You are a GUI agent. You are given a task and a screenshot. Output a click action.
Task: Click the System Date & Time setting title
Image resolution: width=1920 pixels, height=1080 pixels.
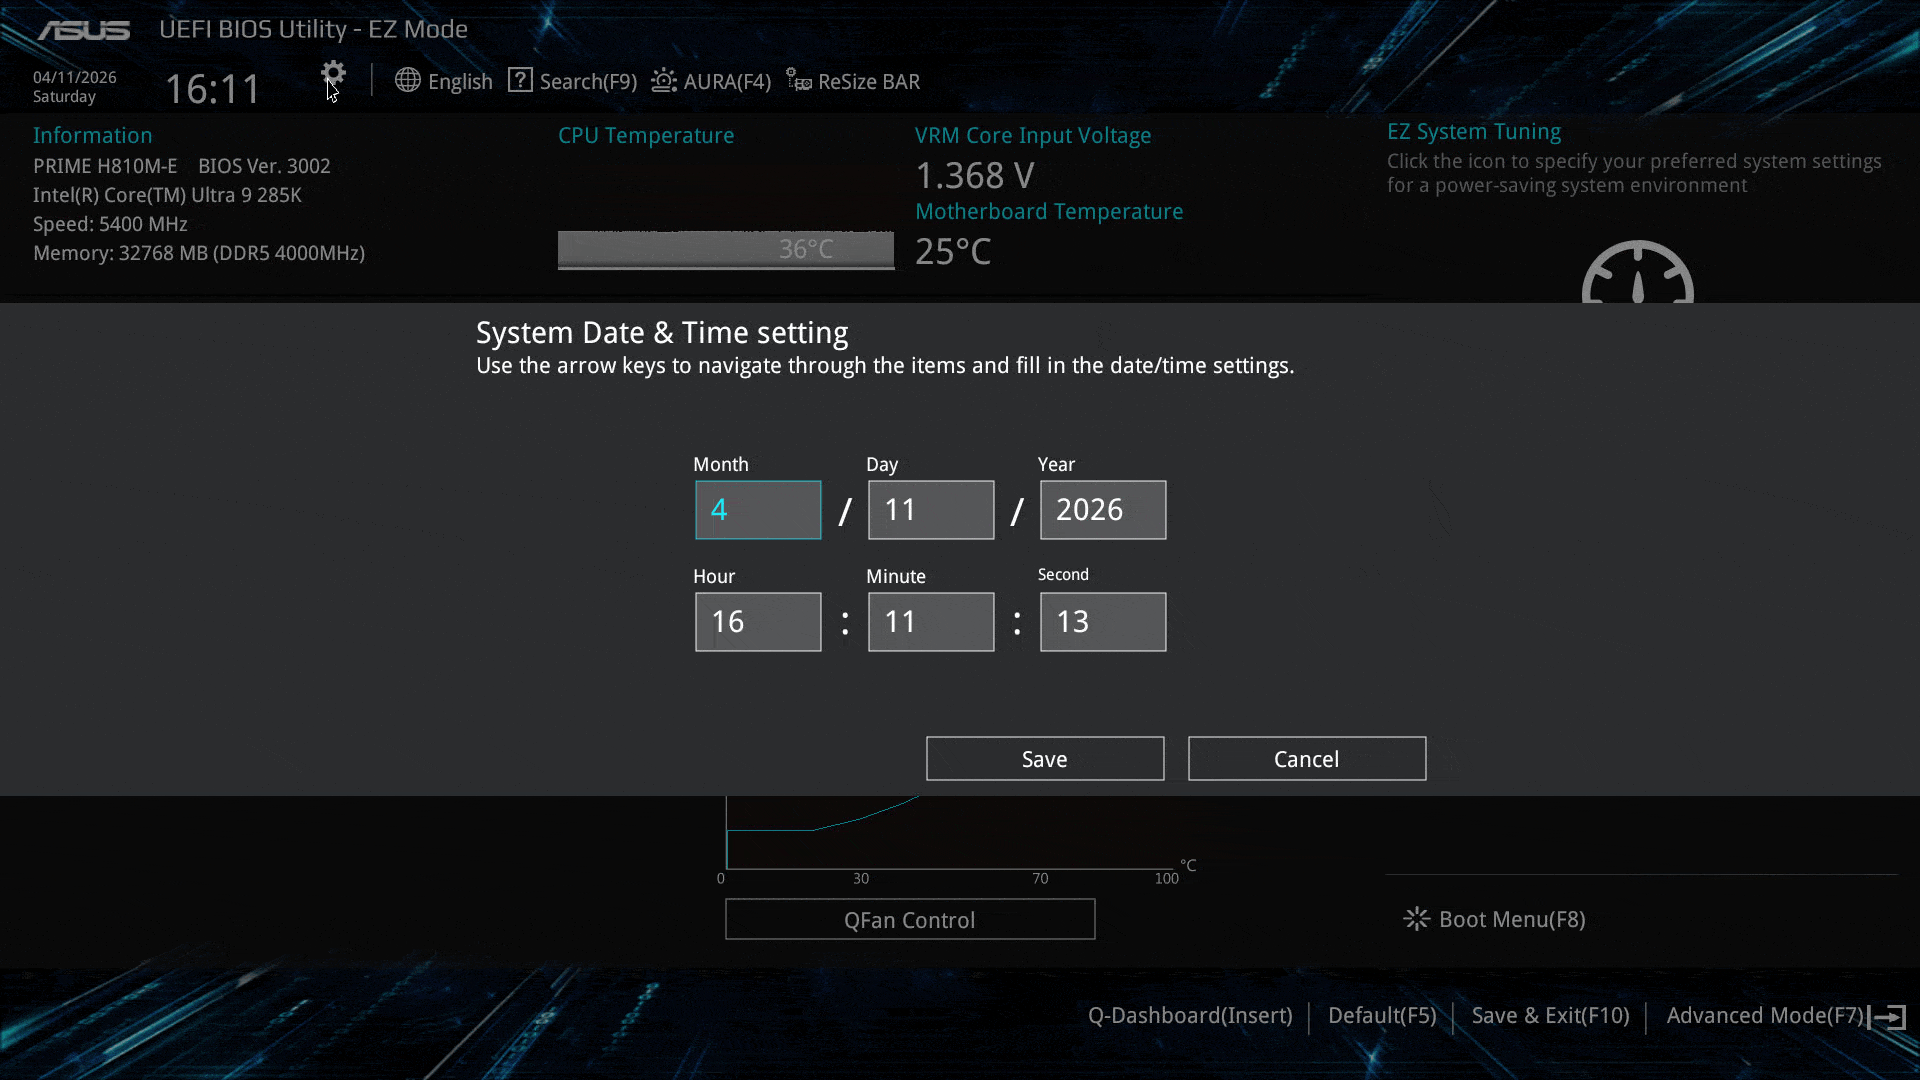pos(662,333)
